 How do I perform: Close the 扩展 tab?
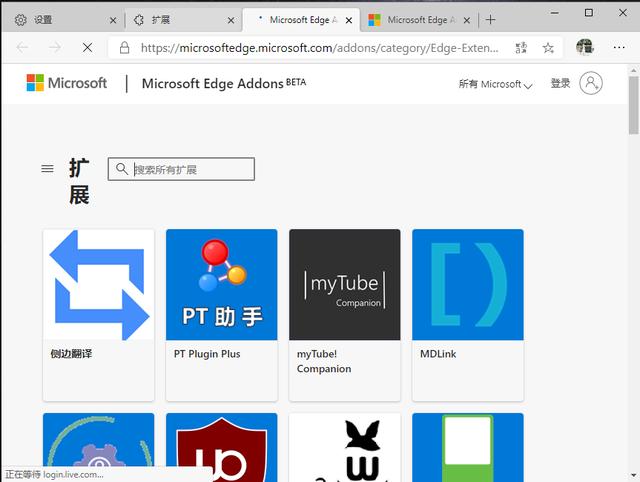click(231, 20)
